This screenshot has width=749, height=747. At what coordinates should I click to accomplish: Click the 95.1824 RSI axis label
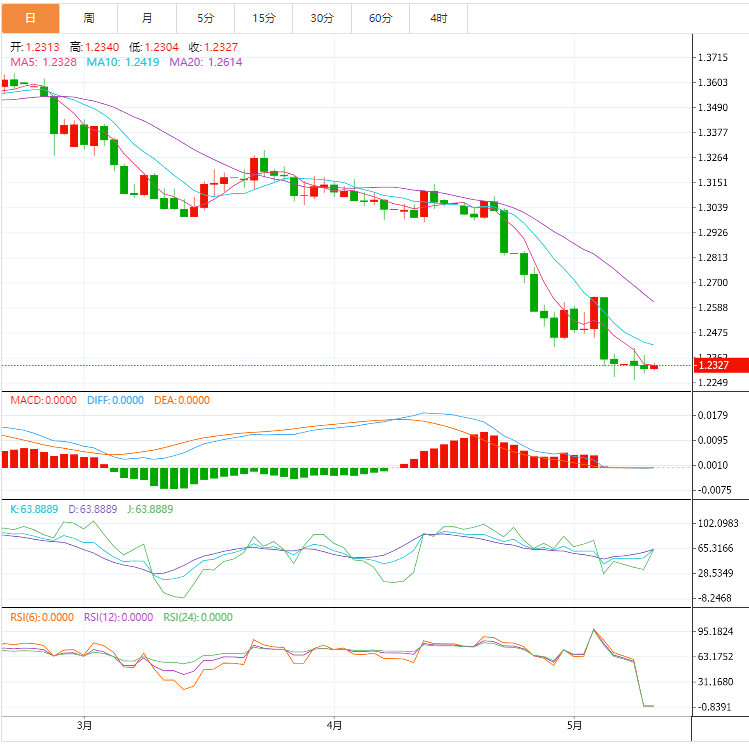715,631
